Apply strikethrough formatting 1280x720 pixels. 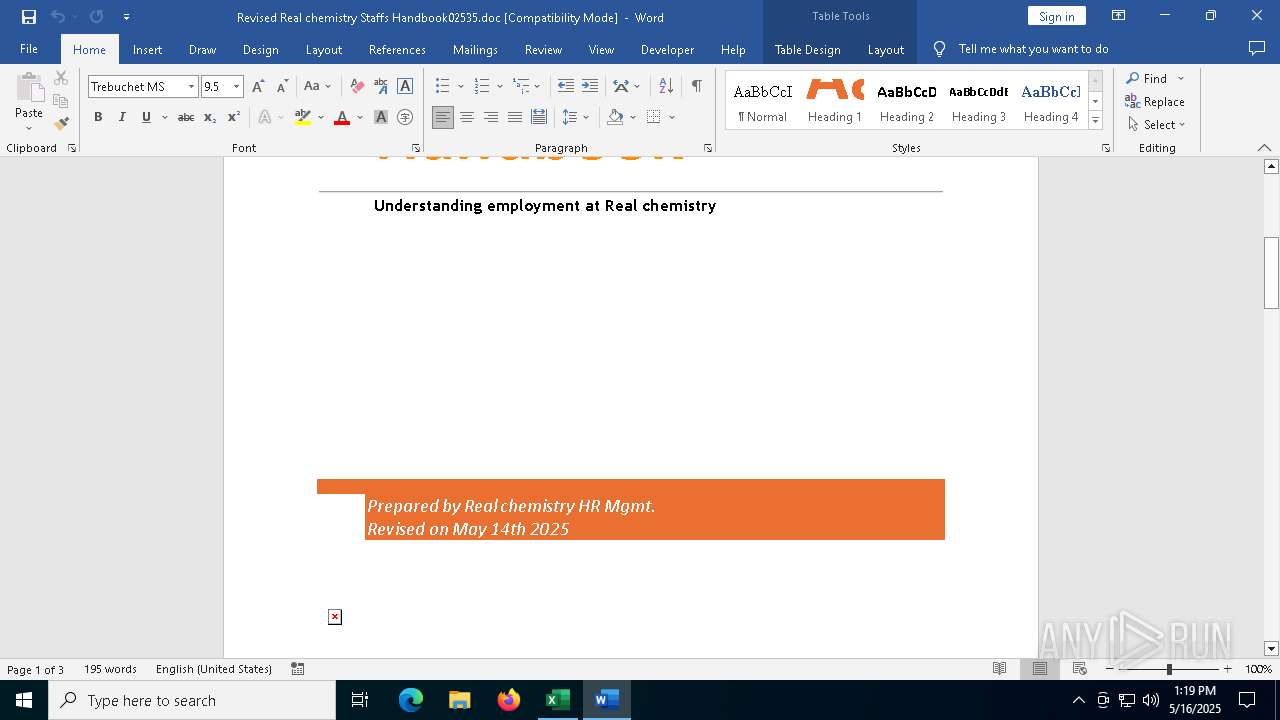[186, 117]
